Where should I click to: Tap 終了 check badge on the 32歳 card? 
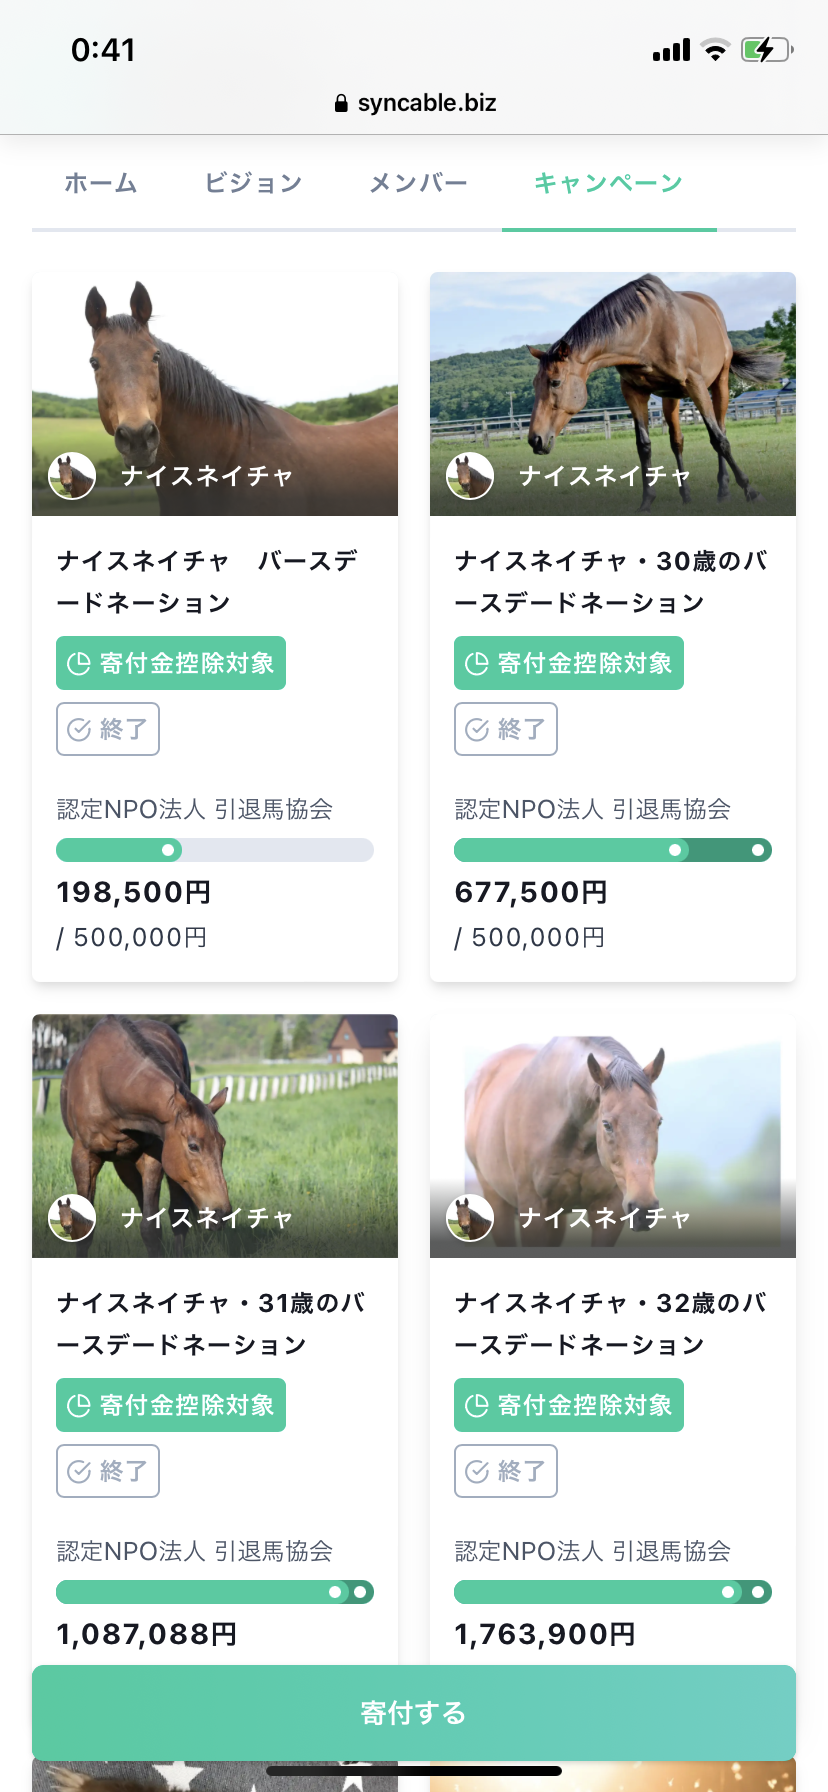pos(506,1471)
